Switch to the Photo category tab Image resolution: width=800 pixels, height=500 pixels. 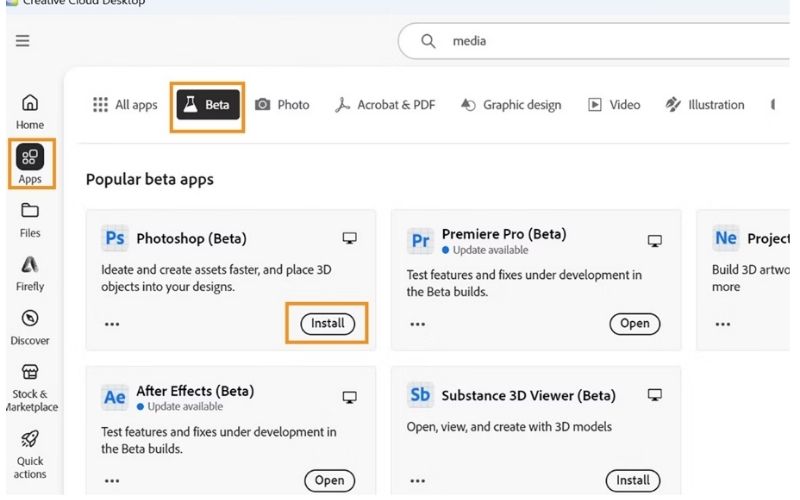[282, 105]
